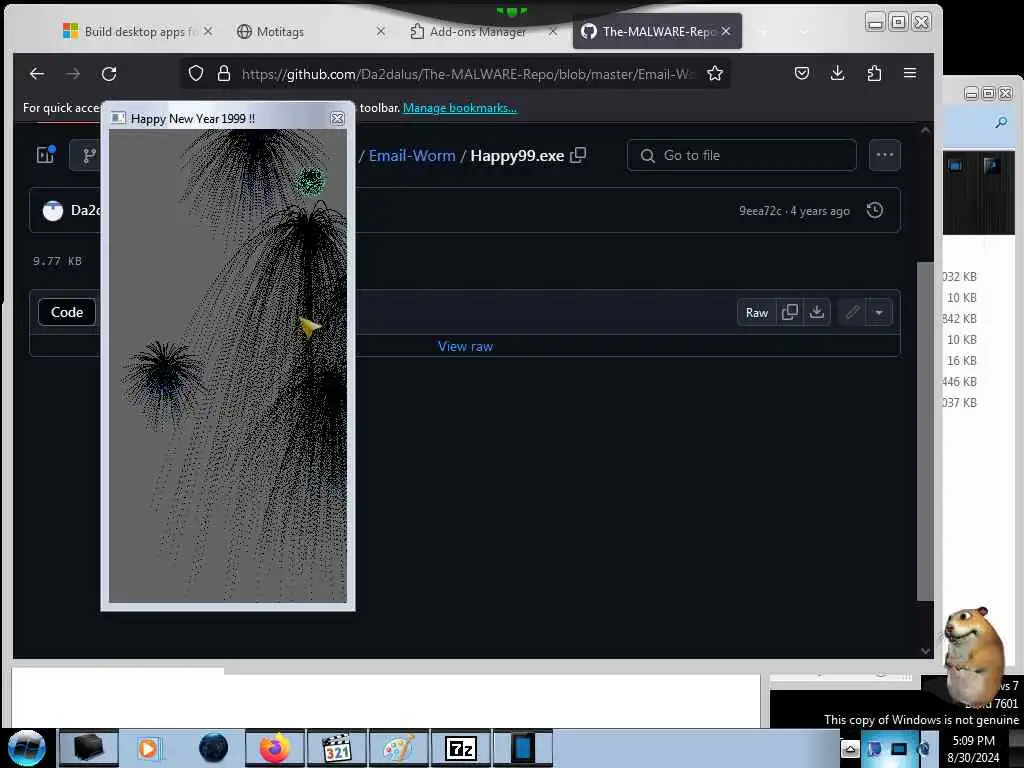Close the Happy New Year 1999 window
The image size is (1024, 768).
(337, 118)
